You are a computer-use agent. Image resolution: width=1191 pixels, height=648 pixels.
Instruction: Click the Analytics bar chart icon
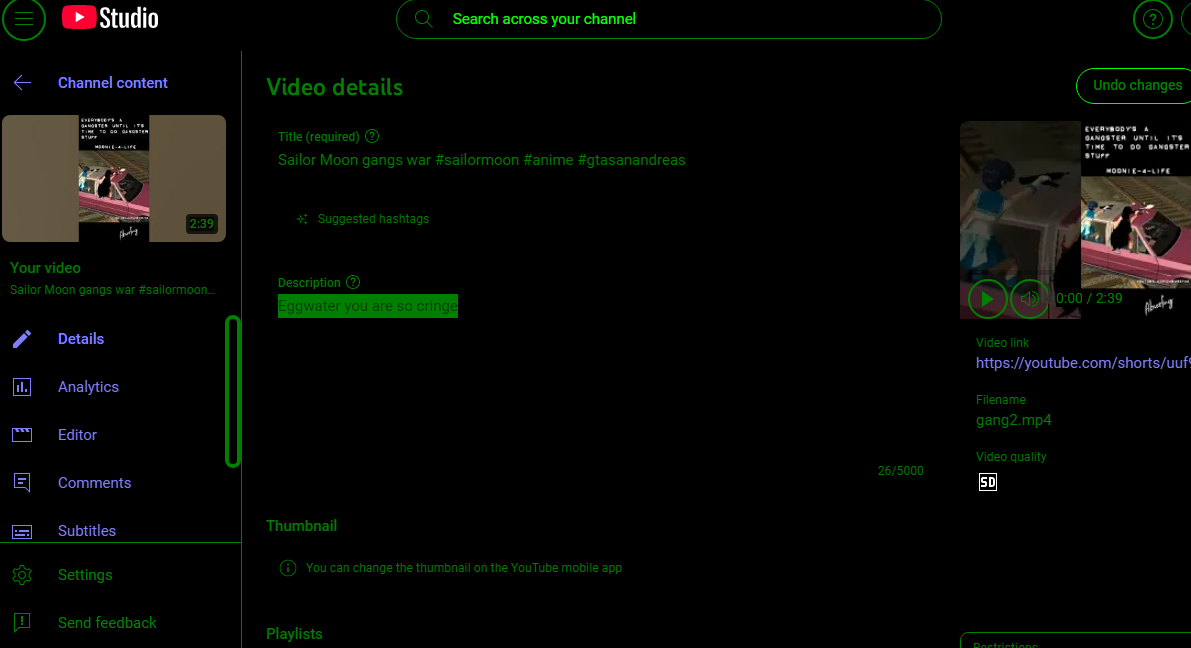(x=22, y=387)
